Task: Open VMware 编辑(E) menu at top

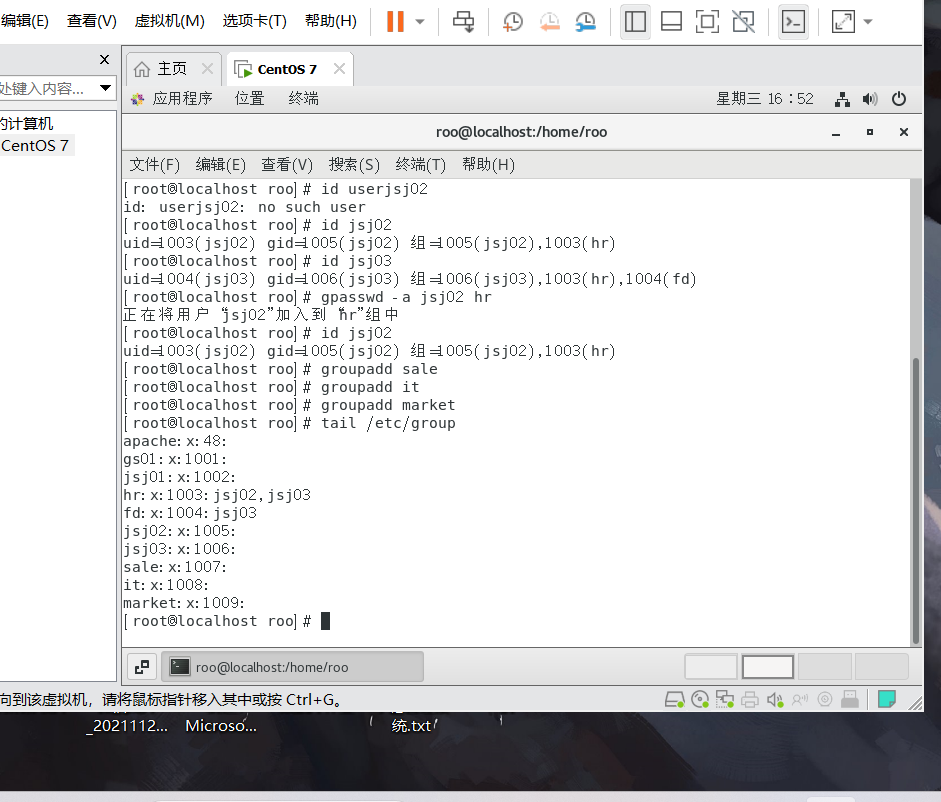Action: point(25,21)
